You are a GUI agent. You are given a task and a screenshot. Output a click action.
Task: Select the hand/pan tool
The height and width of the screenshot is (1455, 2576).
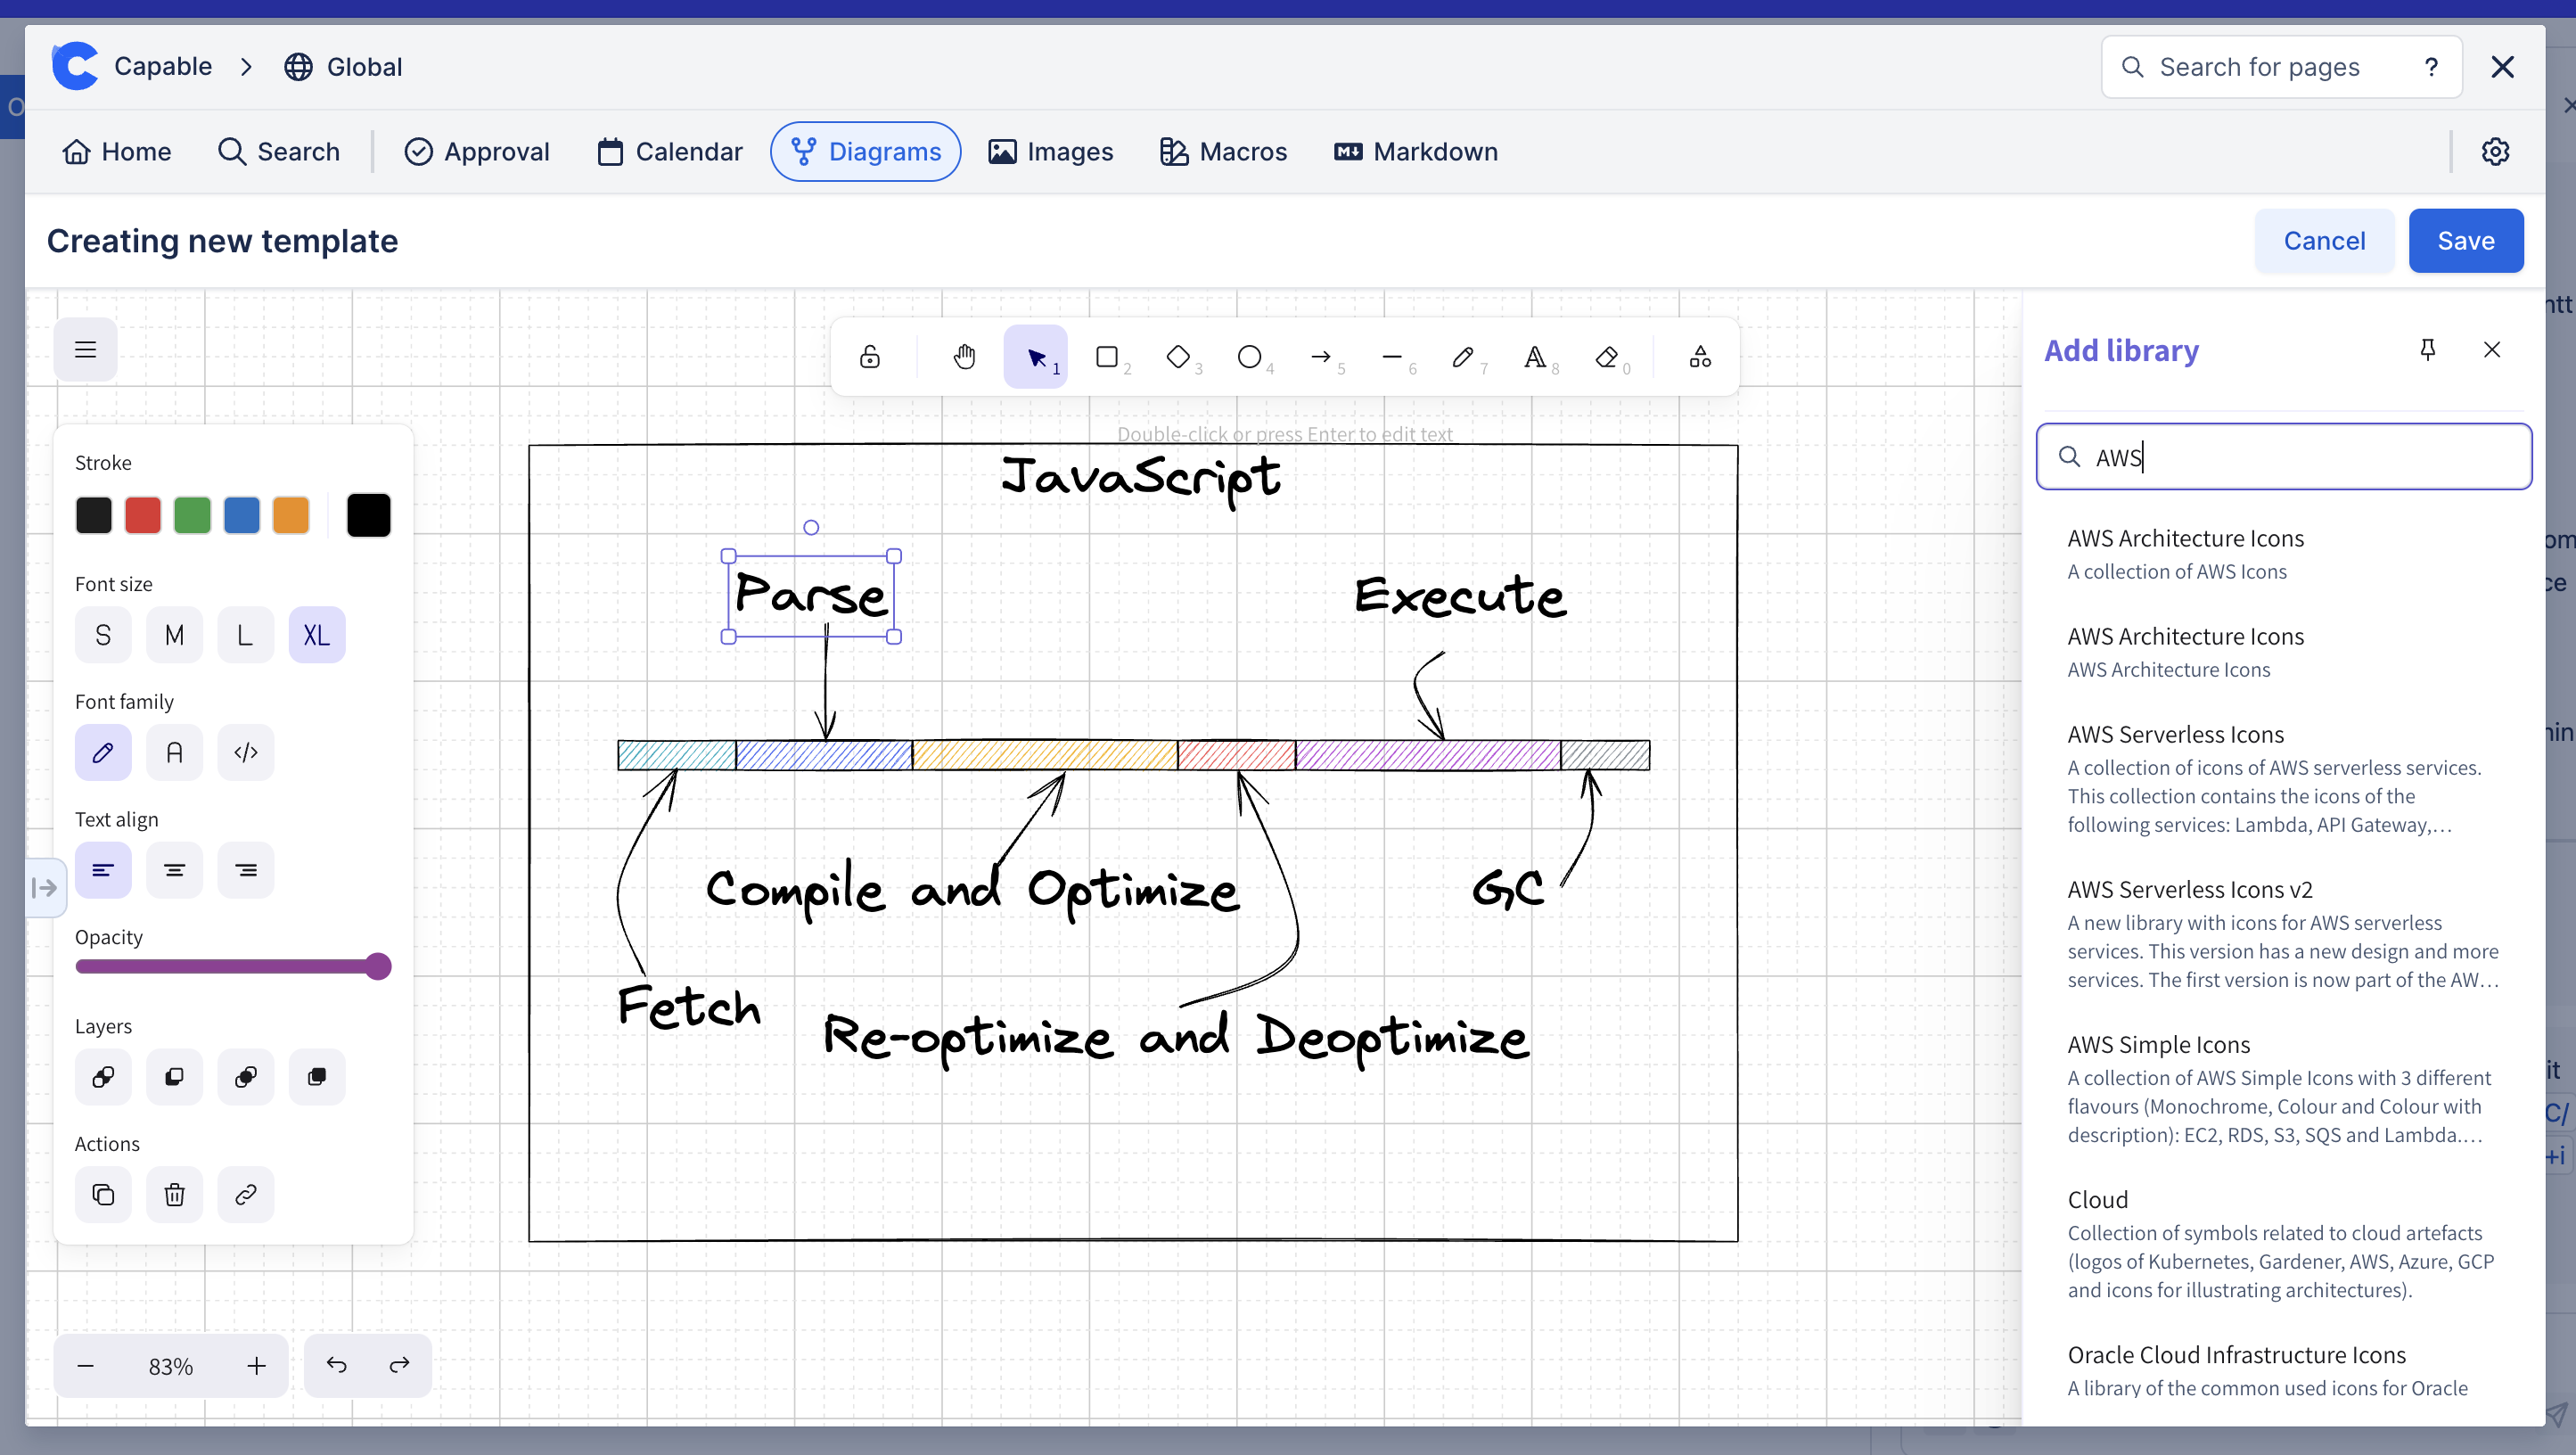tap(964, 356)
